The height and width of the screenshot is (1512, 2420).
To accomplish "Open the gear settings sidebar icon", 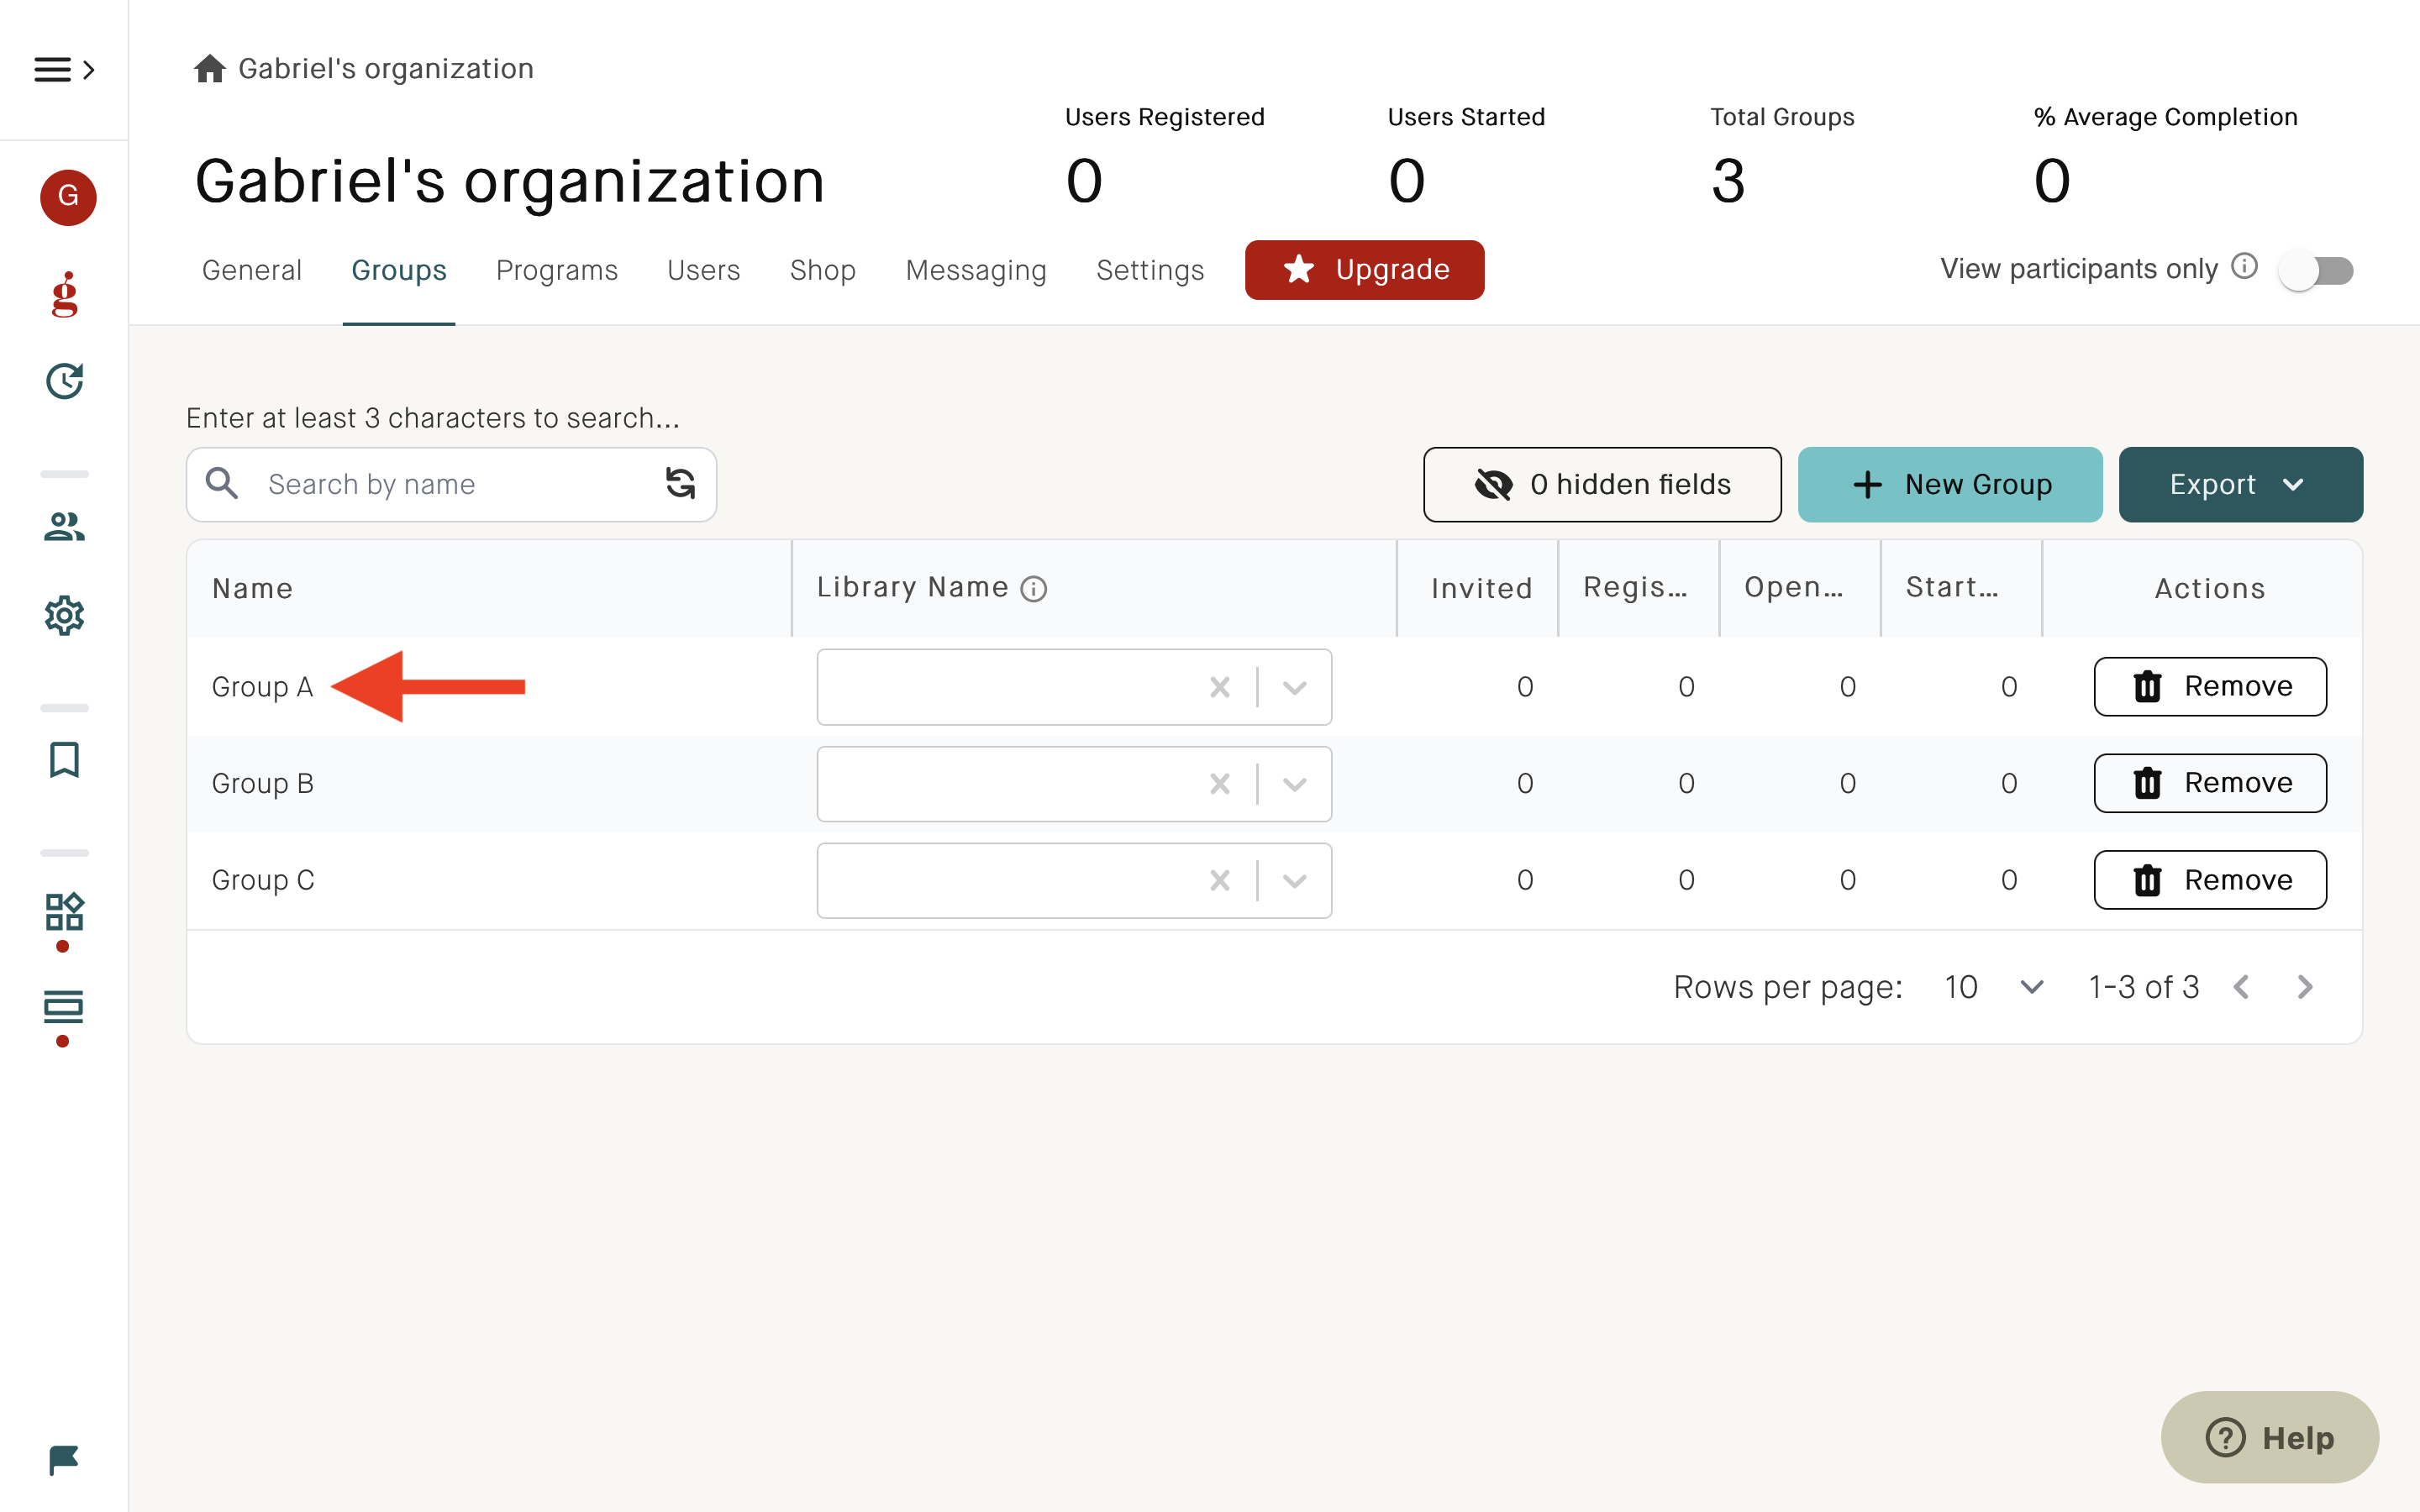I will coord(65,615).
